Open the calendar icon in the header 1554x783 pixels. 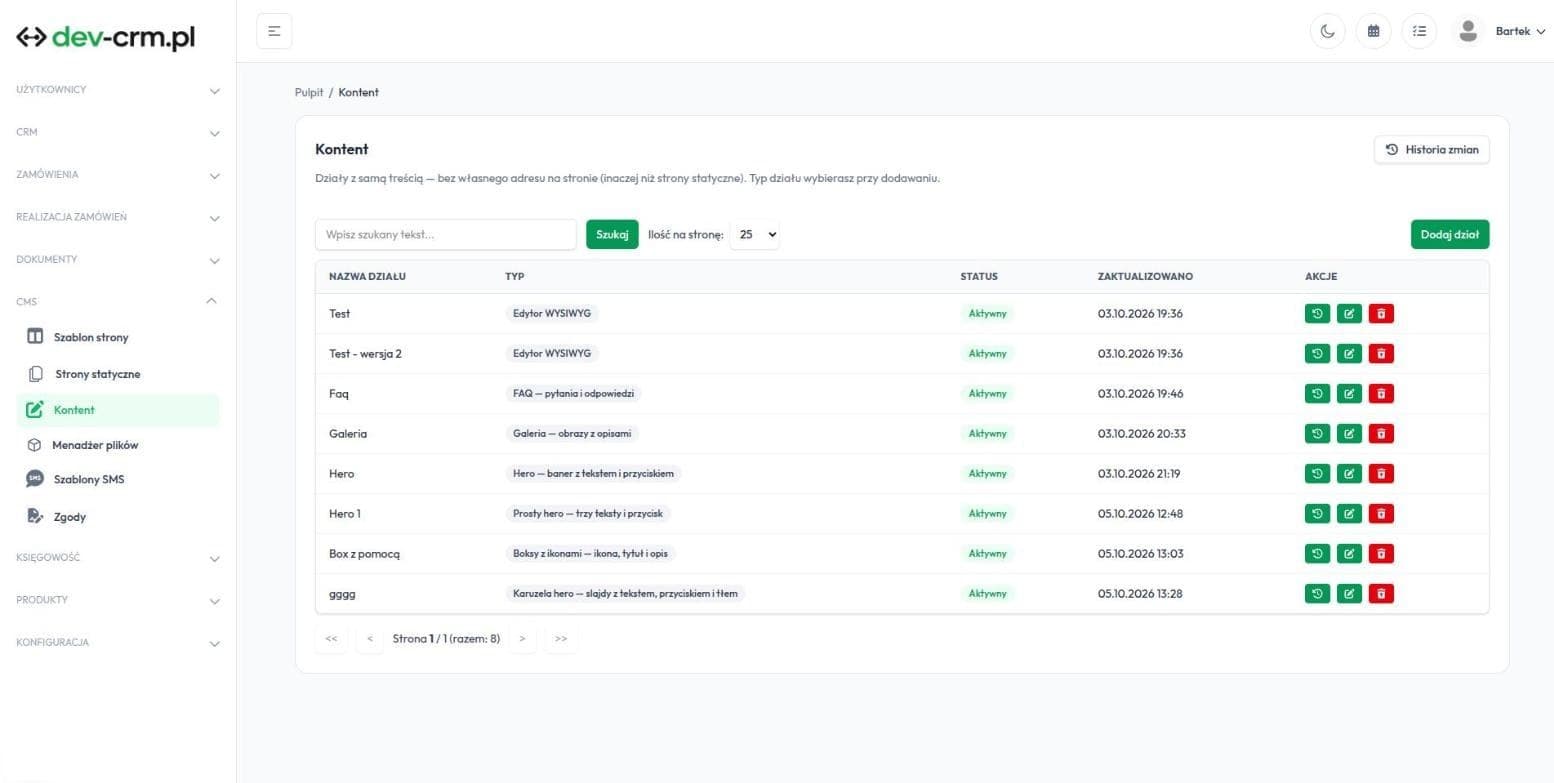click(x=1374, y=31)
